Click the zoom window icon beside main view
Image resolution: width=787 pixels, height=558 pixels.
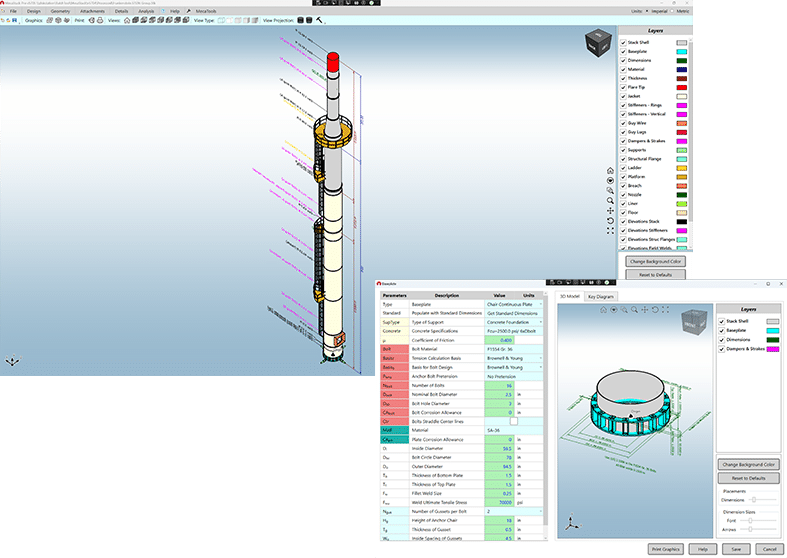click(610, 191)
